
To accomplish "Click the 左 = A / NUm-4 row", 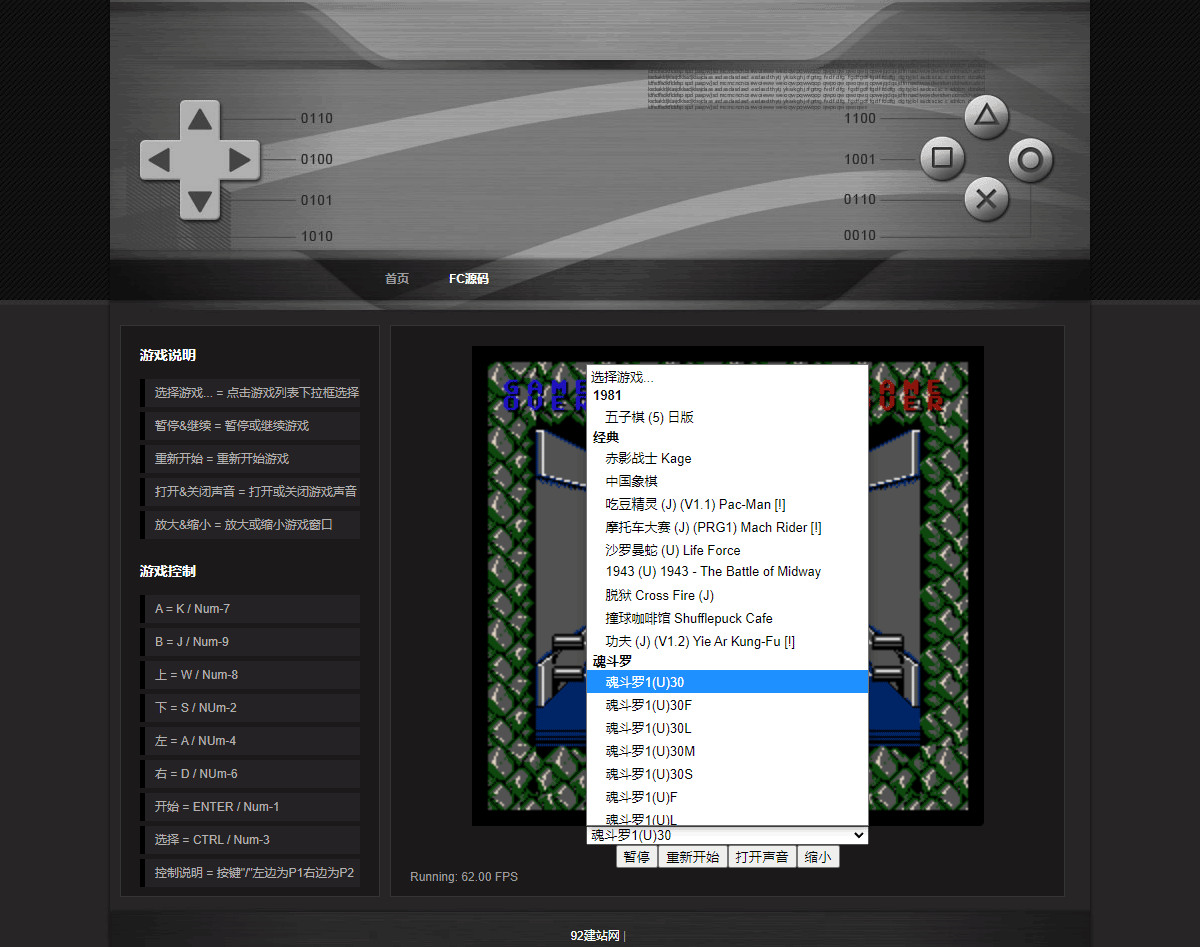I will (250, 741).
